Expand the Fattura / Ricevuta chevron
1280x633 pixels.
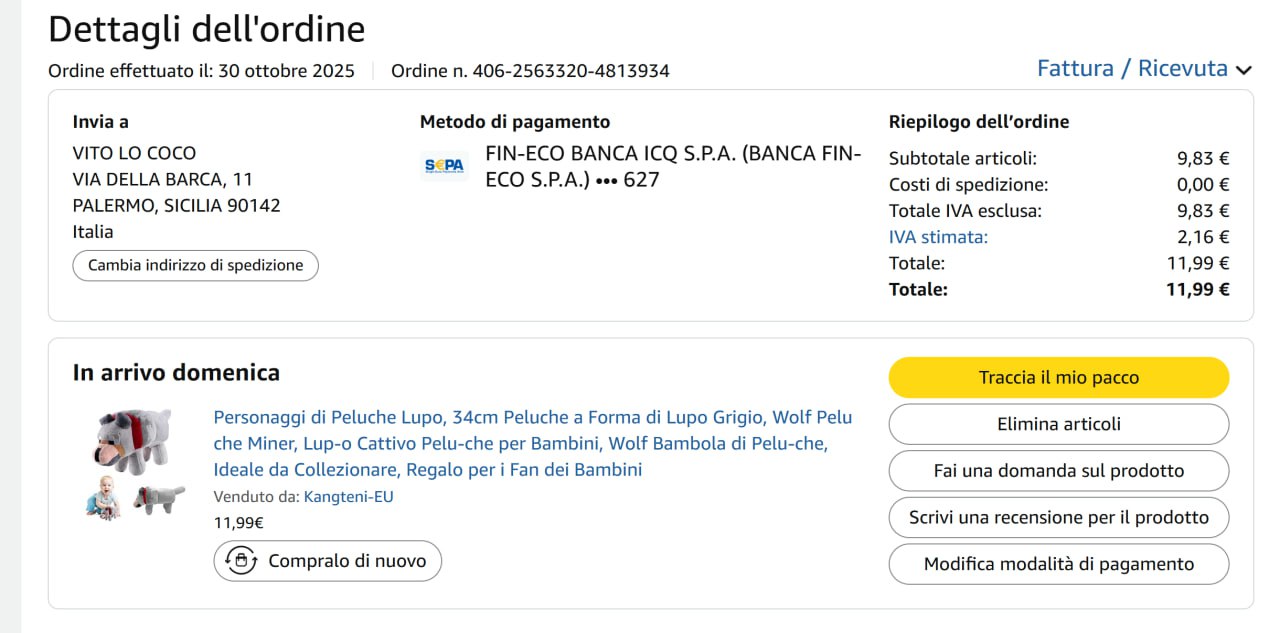(1244, 70)
